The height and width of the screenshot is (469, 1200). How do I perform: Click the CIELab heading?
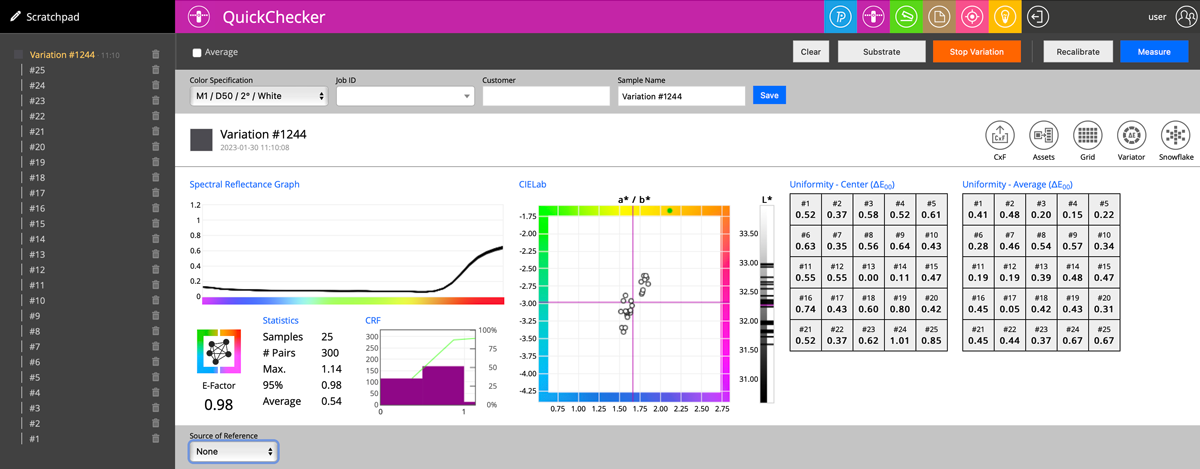[x=533, y=184]
